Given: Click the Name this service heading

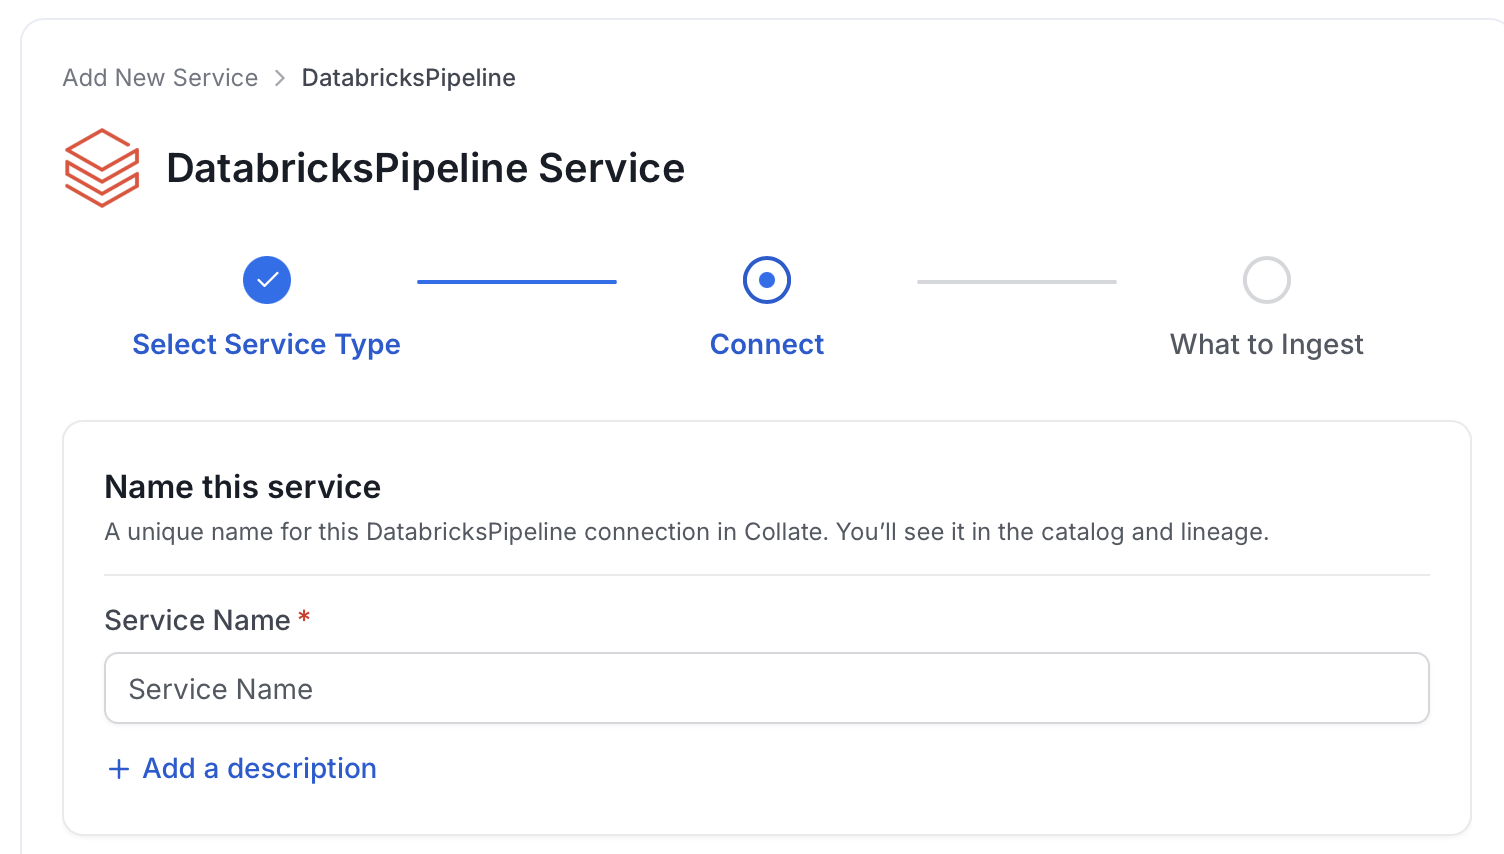Looking at the screenshot, I should tap(243, 487).
